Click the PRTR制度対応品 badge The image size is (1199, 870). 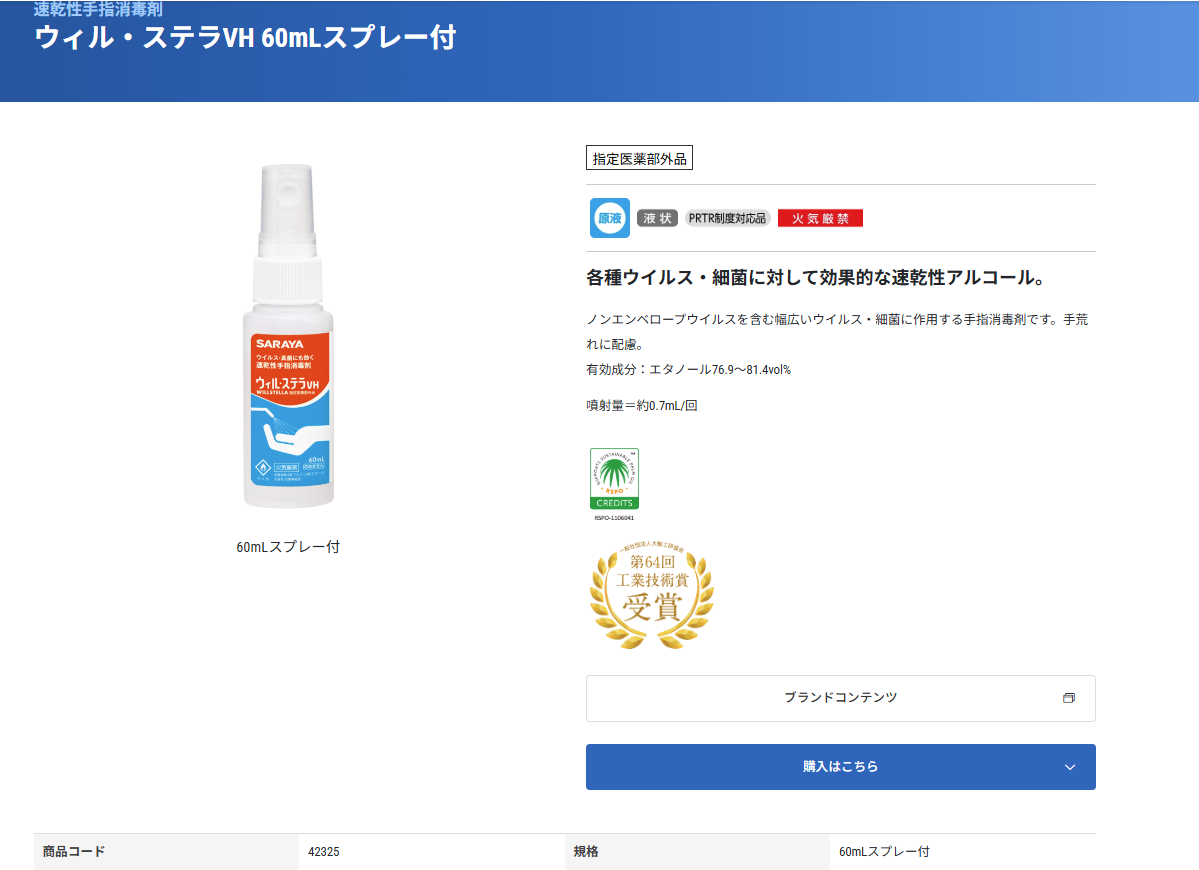727,218
